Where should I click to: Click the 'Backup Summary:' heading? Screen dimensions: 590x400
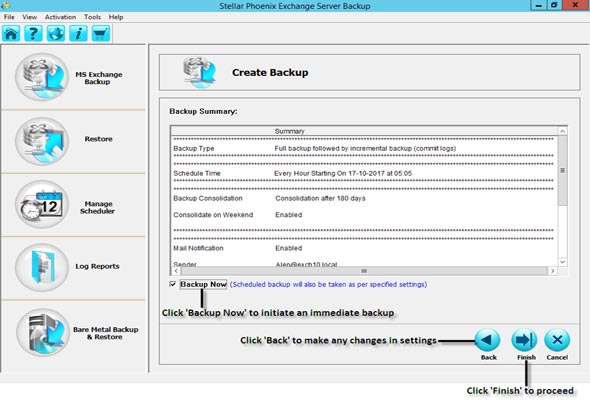click(203, 111)
